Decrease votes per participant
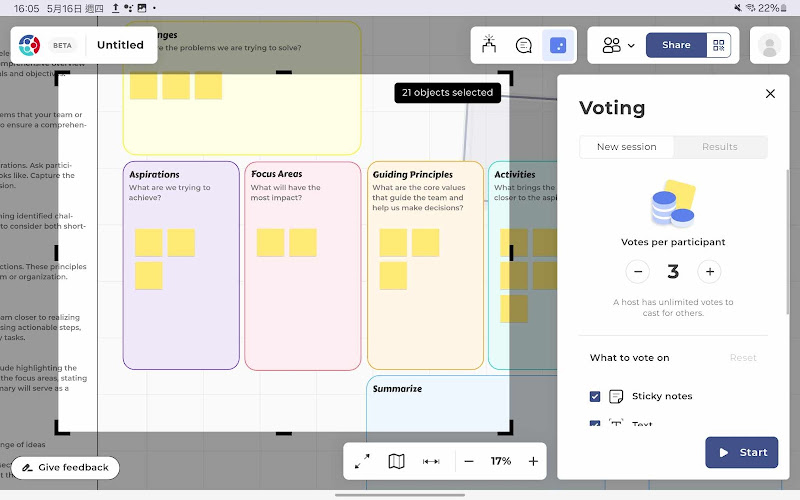Viewport: 800px width, 500px height. tap(638, 272)
